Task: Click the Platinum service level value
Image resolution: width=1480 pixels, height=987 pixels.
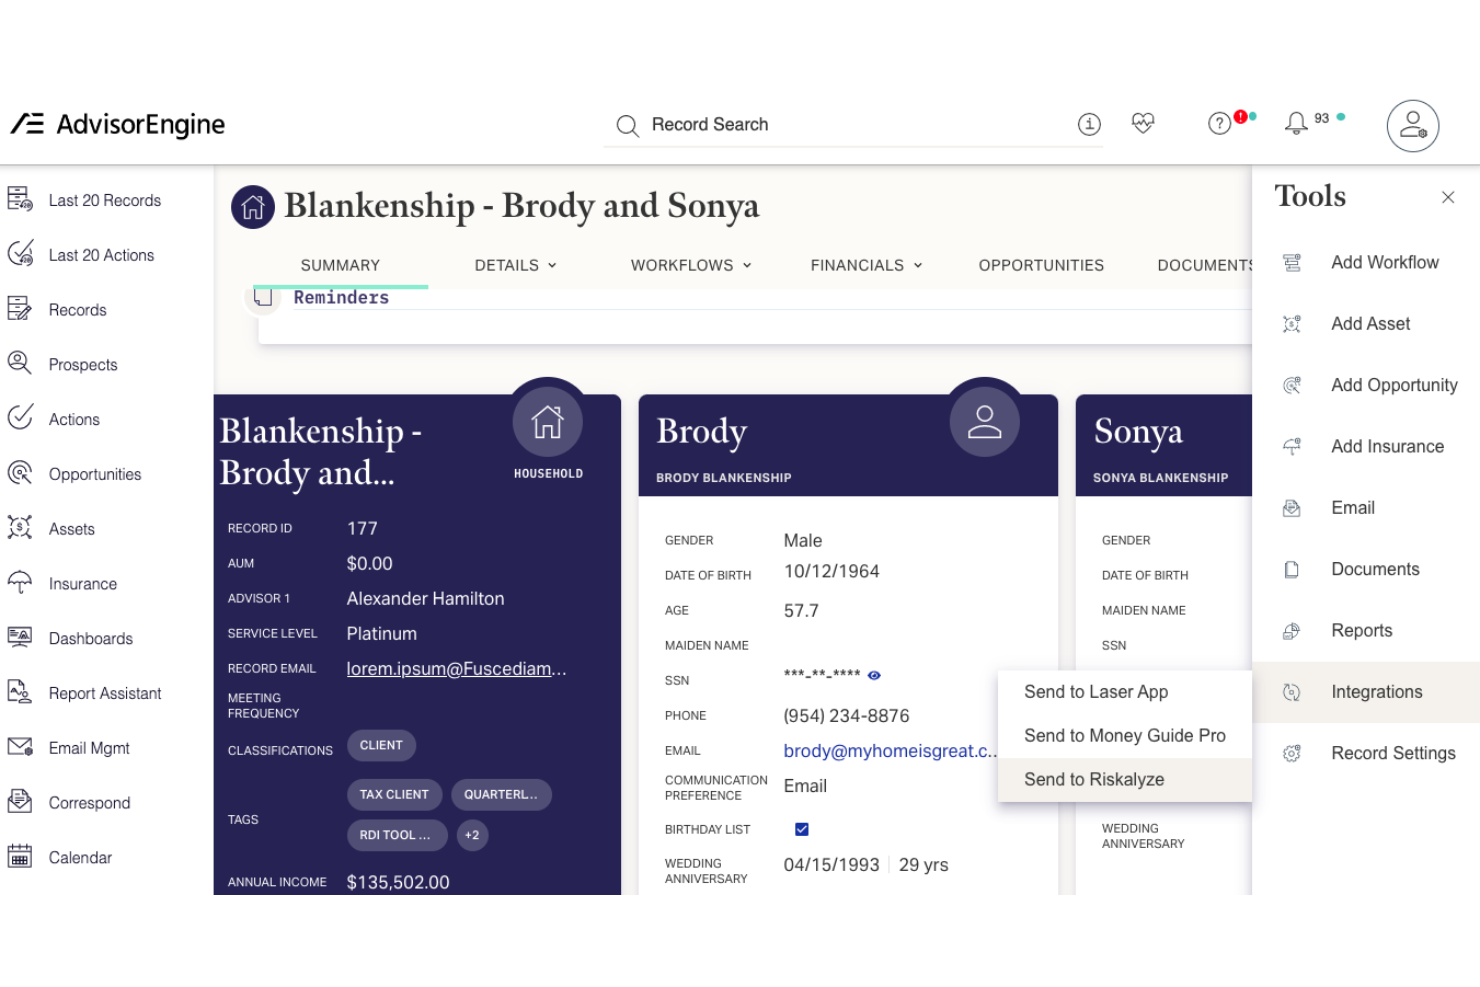Action: click(382, 634)
